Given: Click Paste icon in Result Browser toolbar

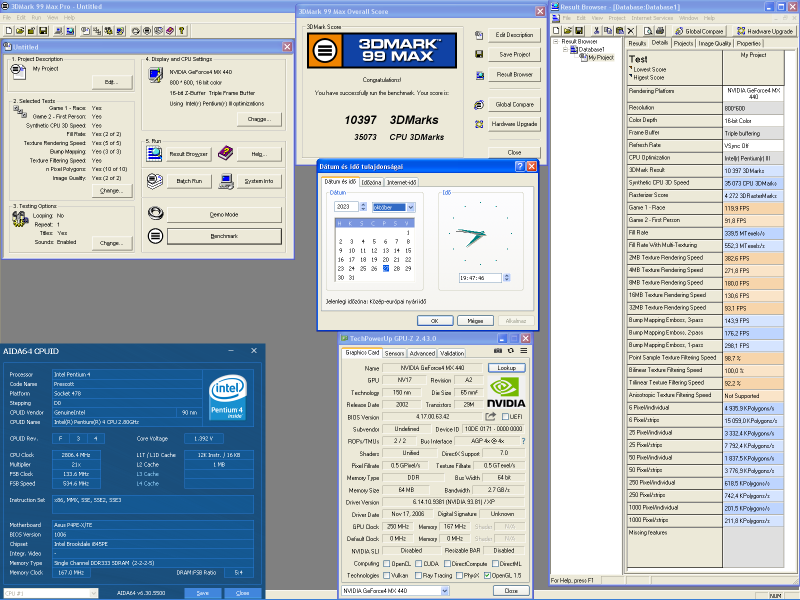Looking at the screenshot, I should tap(619, 31).
